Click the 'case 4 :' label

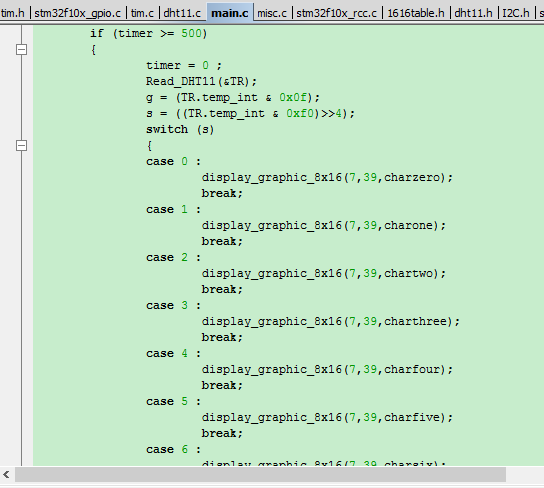[173, 353]
